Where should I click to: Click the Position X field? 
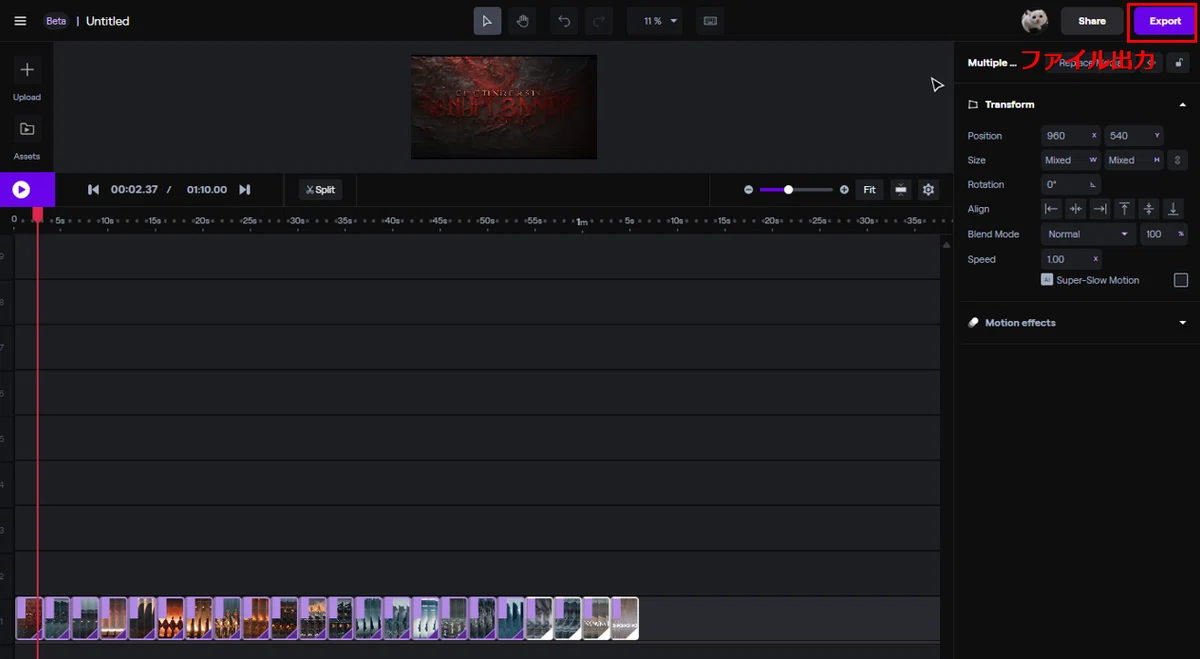pyautogui.click(x=1071, y=136)
